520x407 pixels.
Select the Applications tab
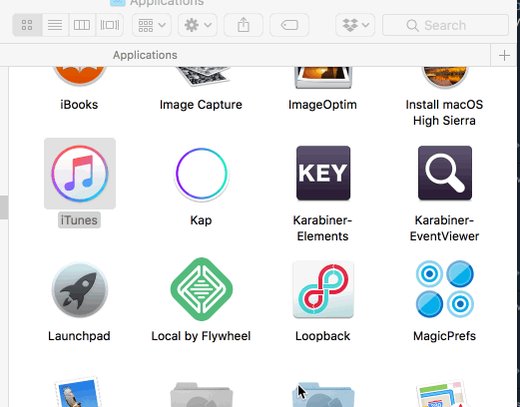point(145,55)
